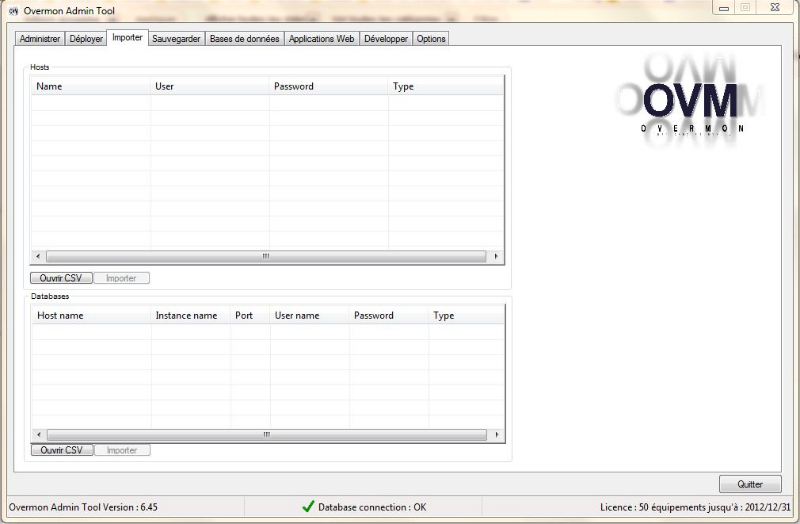
Task: Sort Hosts table by Name column
Action: coord(91,86)
